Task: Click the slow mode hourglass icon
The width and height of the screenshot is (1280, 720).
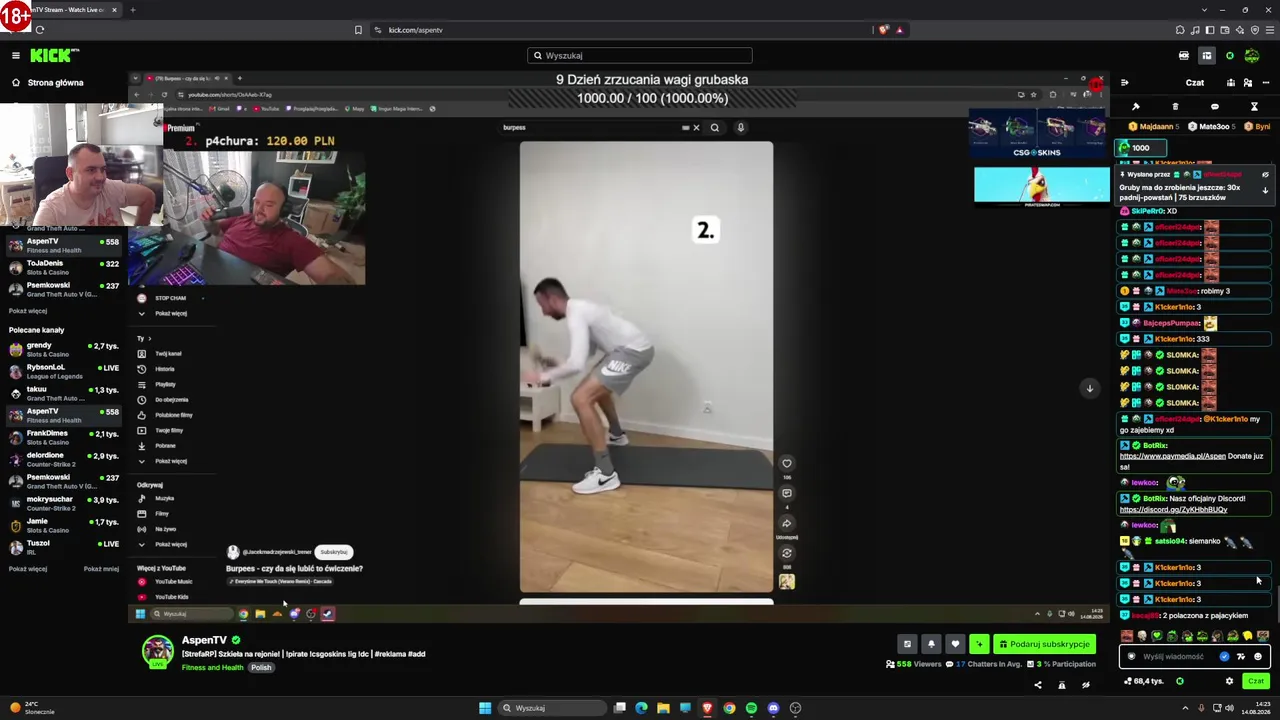Action: 1254,107
